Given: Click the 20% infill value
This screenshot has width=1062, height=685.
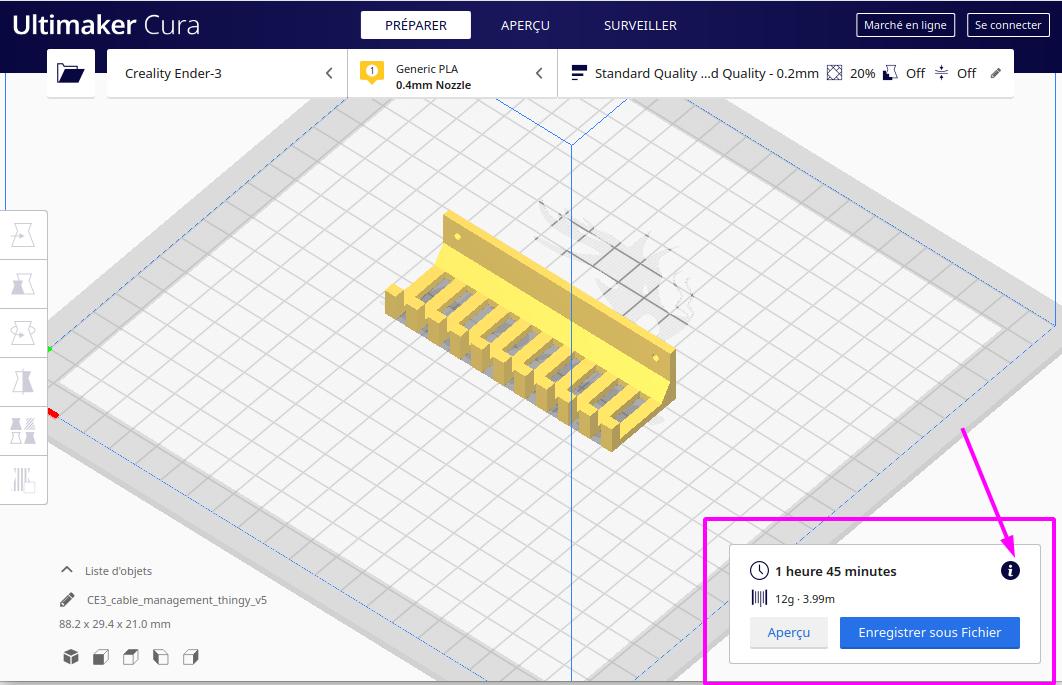Looking at the screenshot, I should pos(862,73).
